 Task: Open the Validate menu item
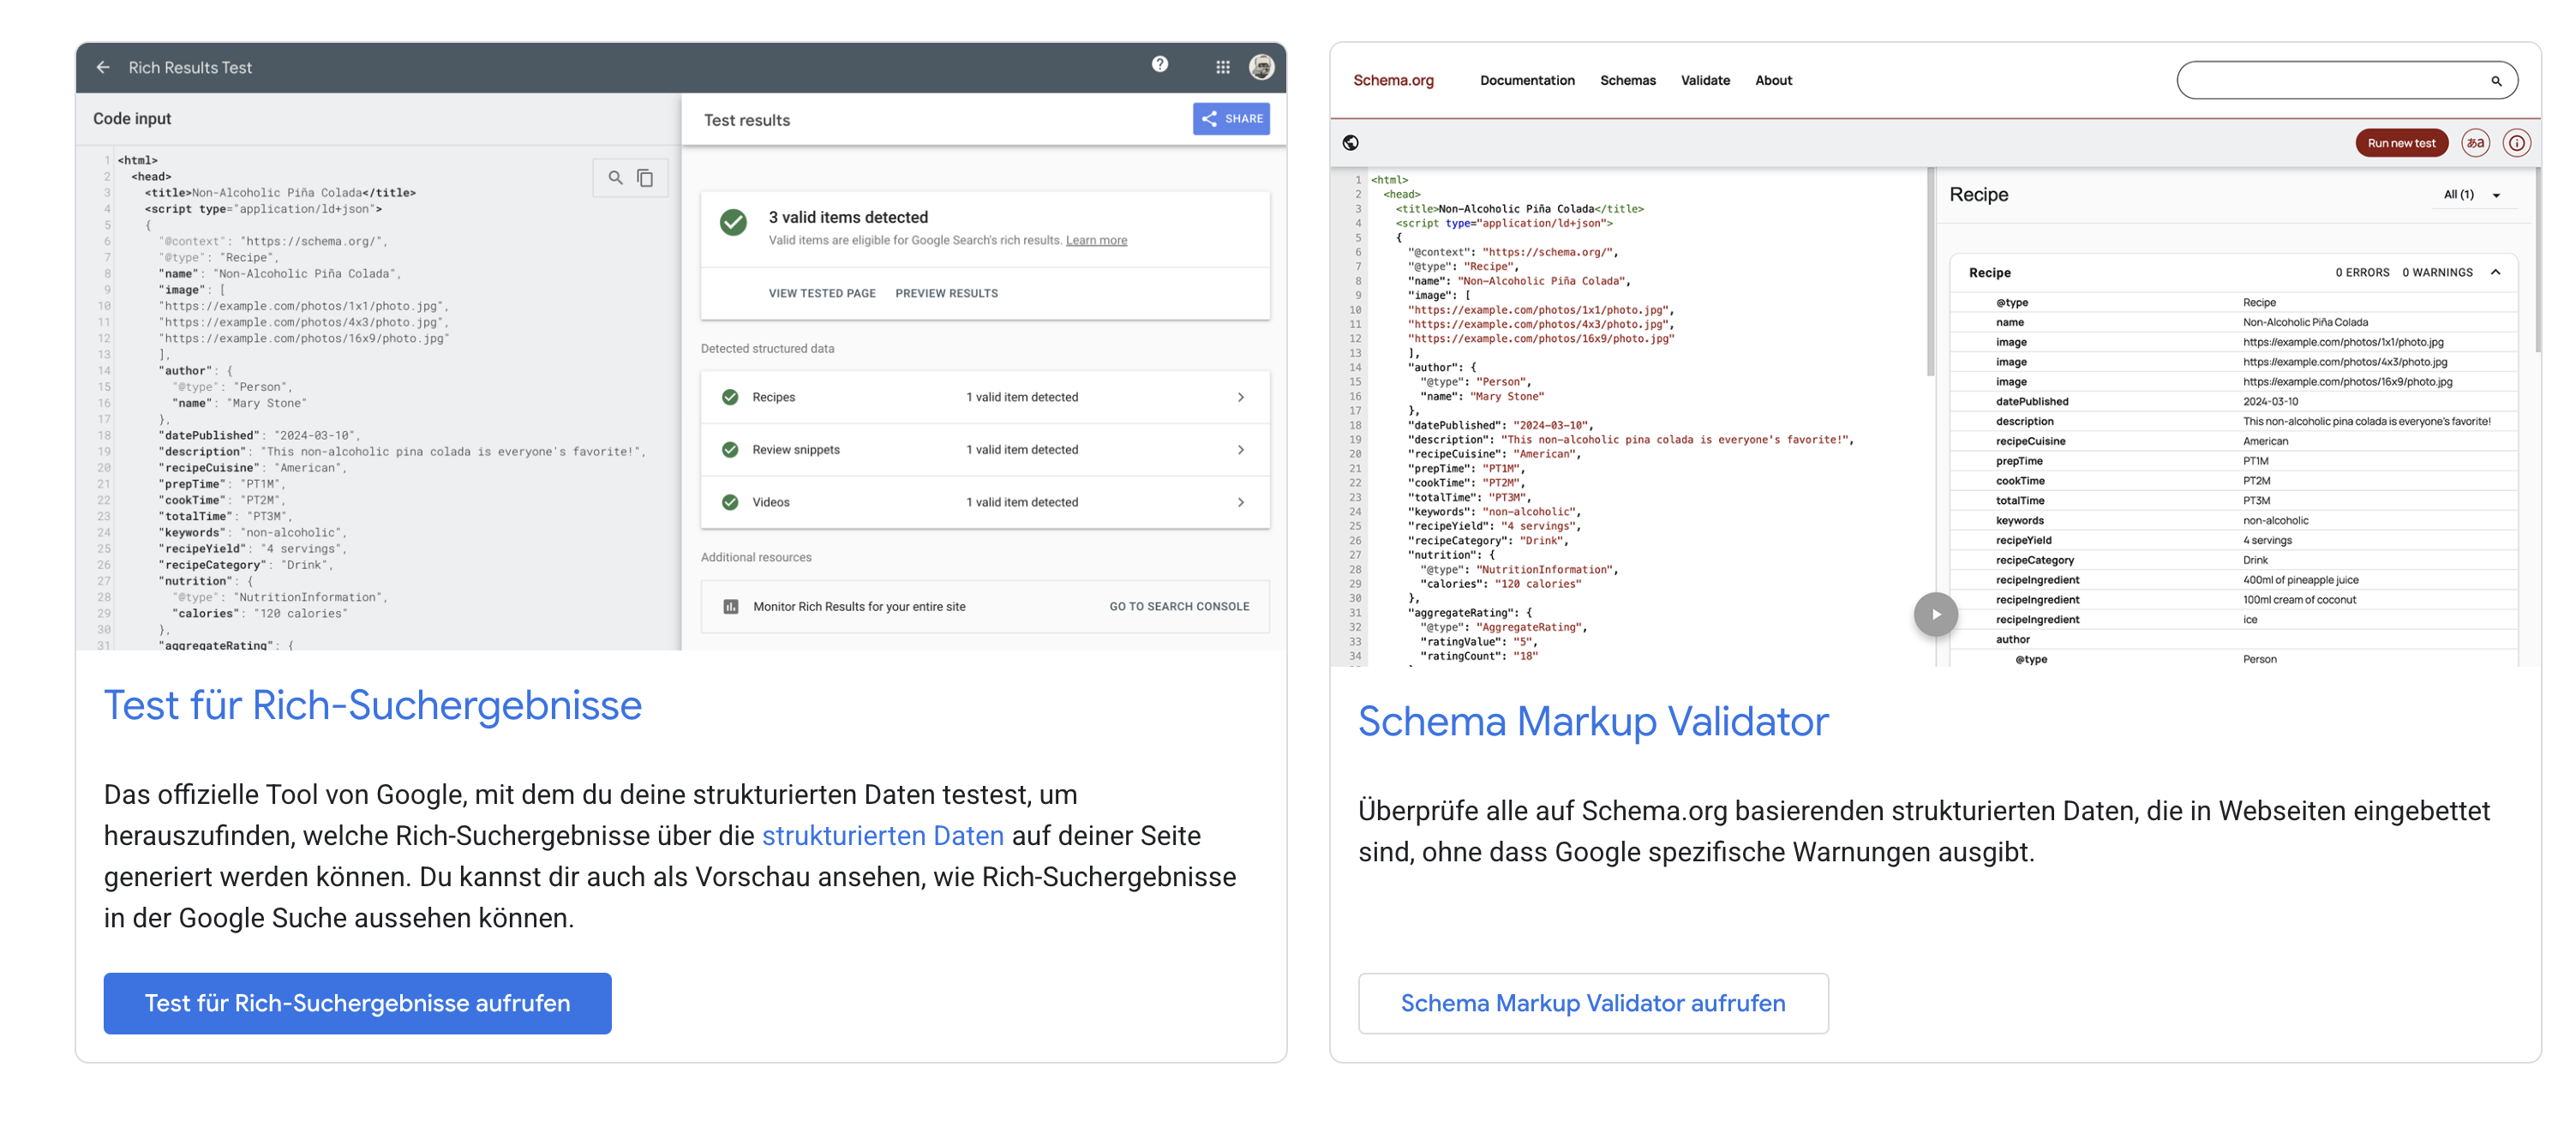(1705, 80)
